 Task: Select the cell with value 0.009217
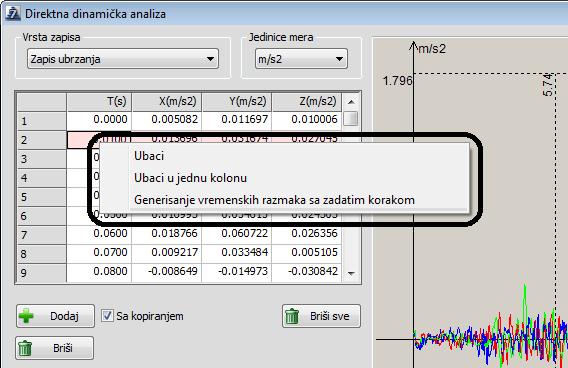[x=167, y=252]
